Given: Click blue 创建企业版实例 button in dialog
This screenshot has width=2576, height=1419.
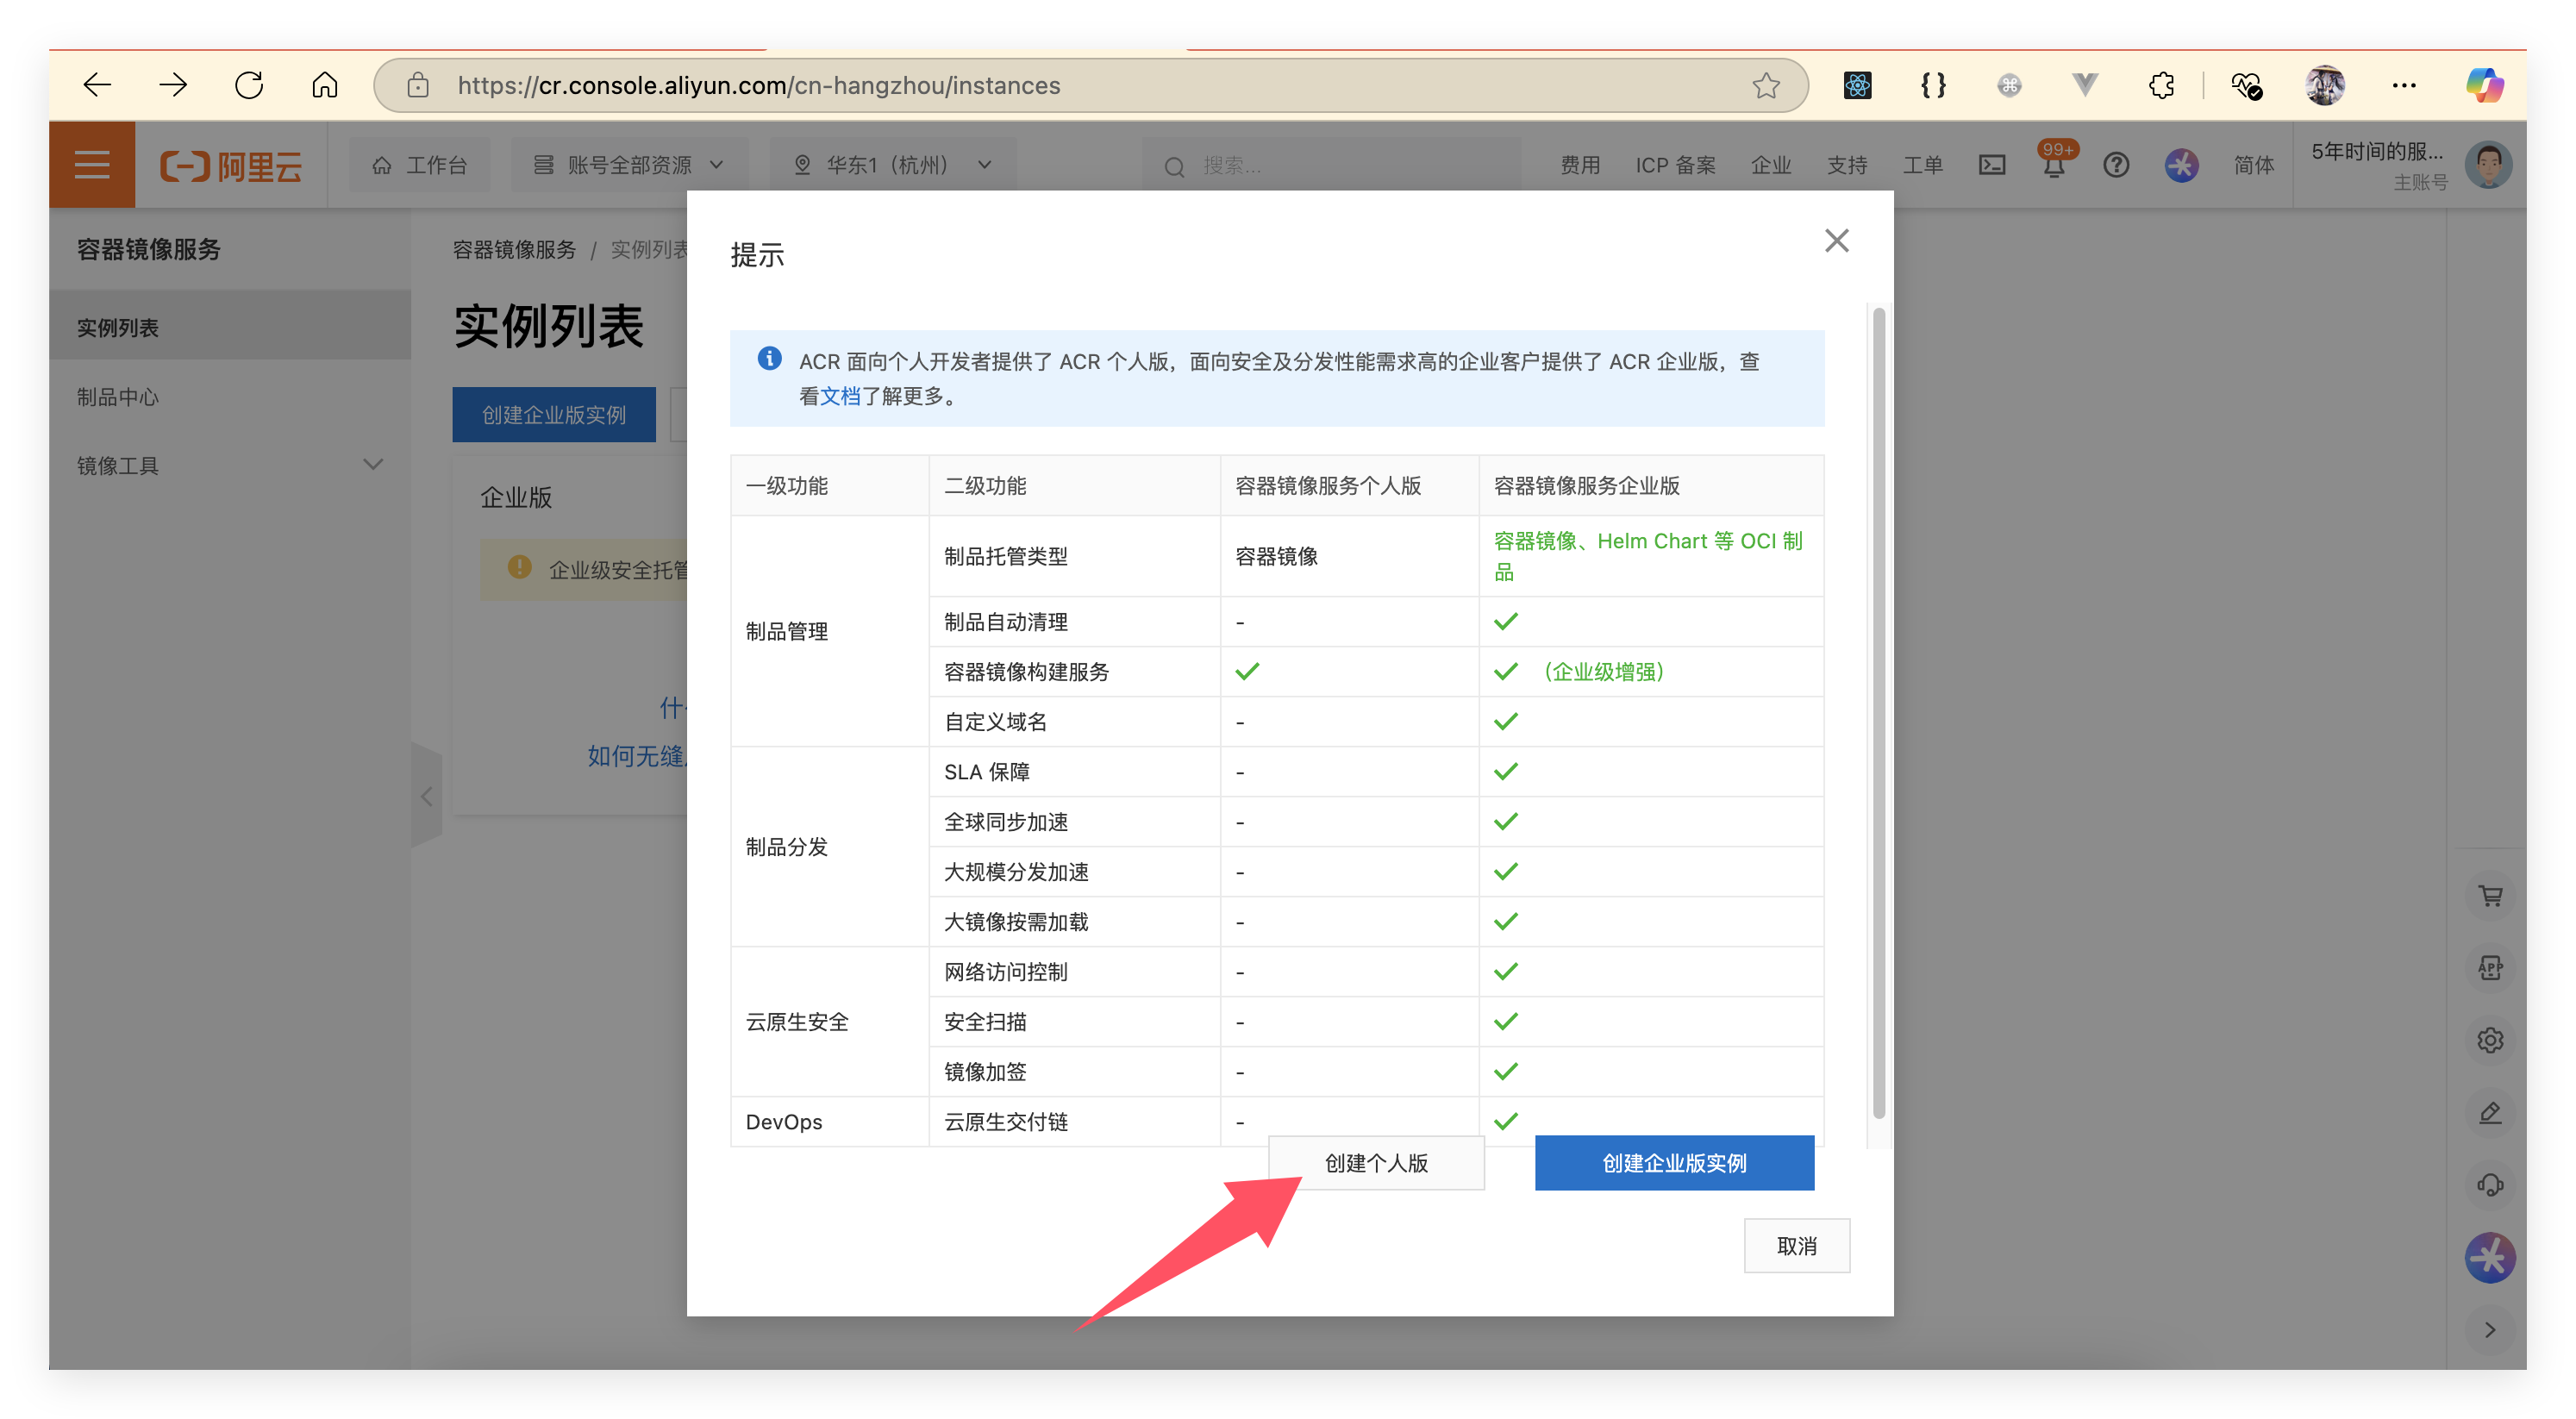Looking at the screenshot, I should click(1674, 1163).
